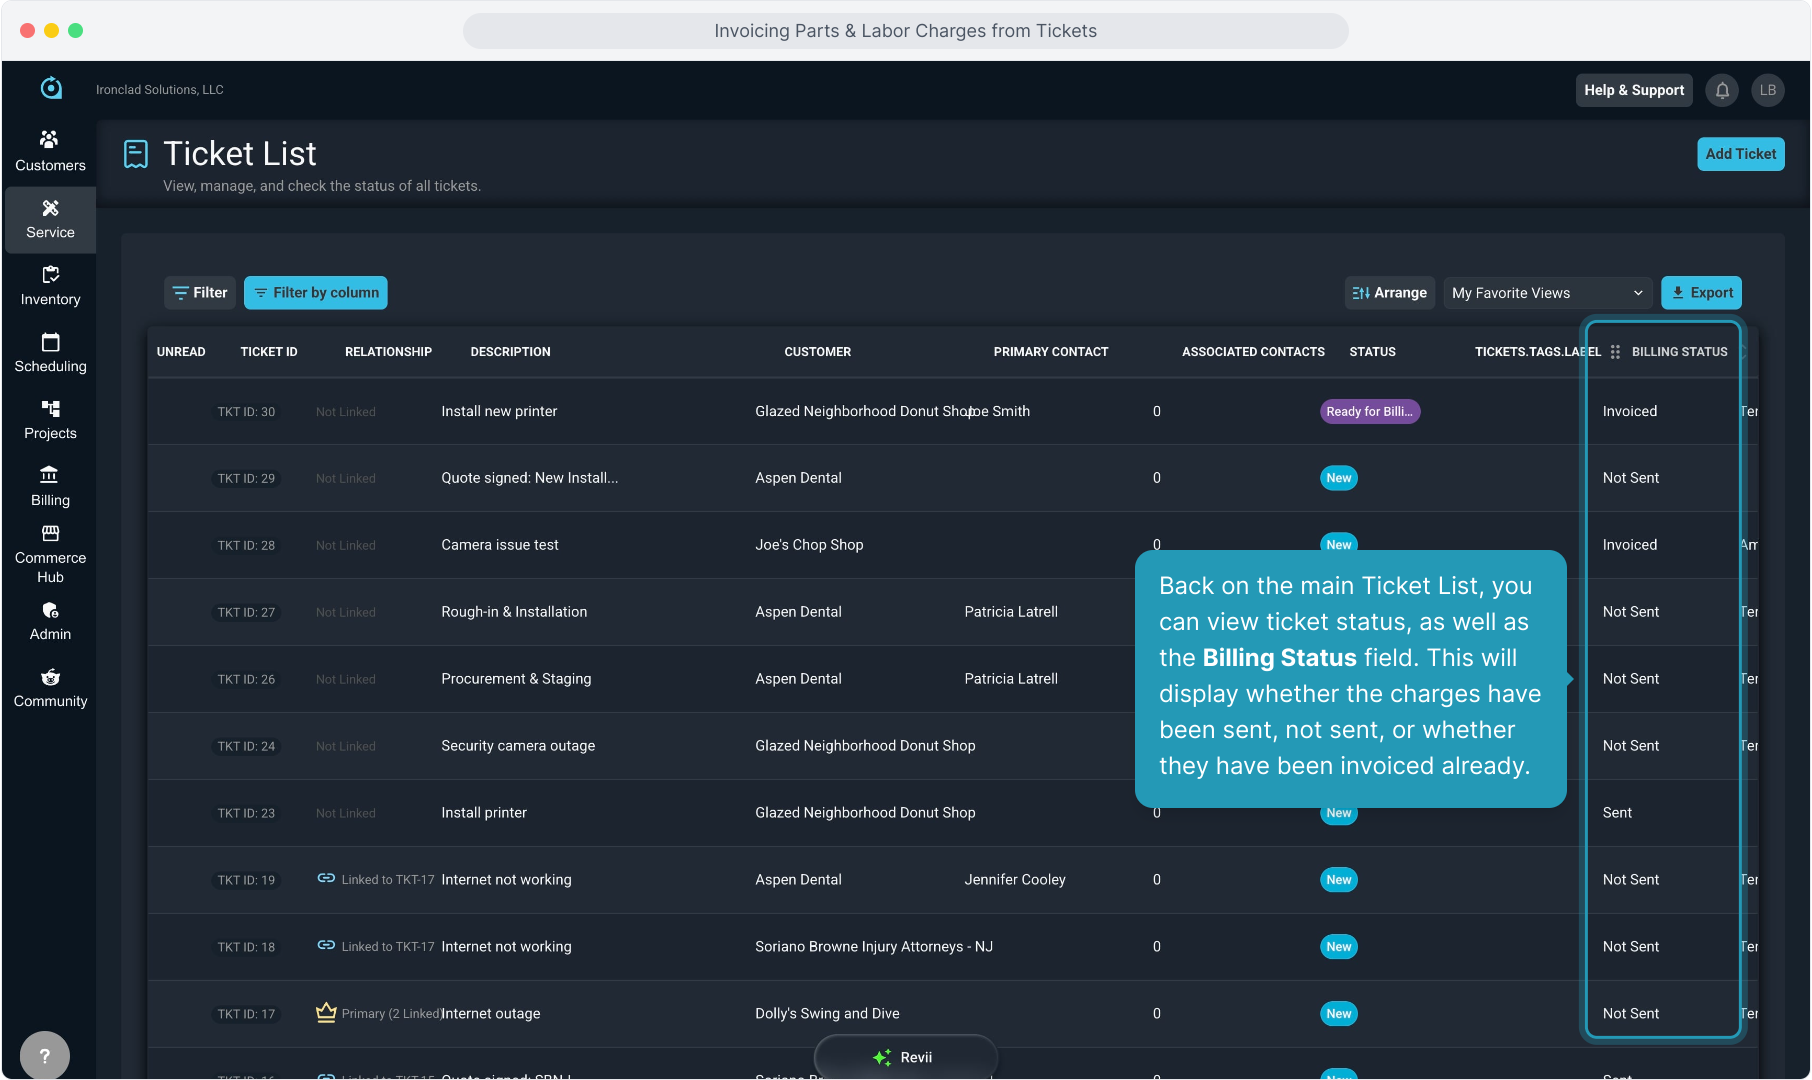The height and width of the screenshot is (1080, 1812).
Task: Export the ticket list
Action: pos(1701,293)
